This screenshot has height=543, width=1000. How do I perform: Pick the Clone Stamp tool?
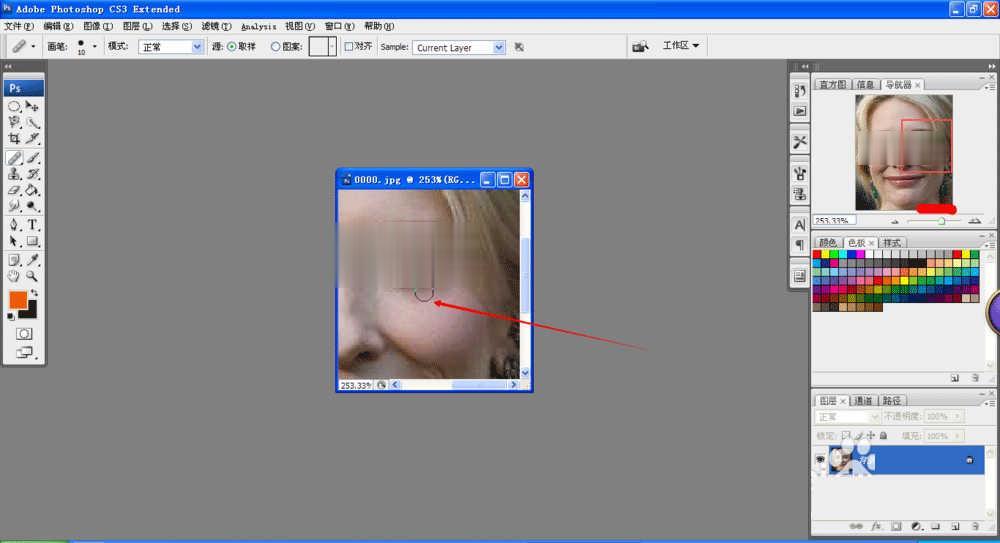(14, 174)
